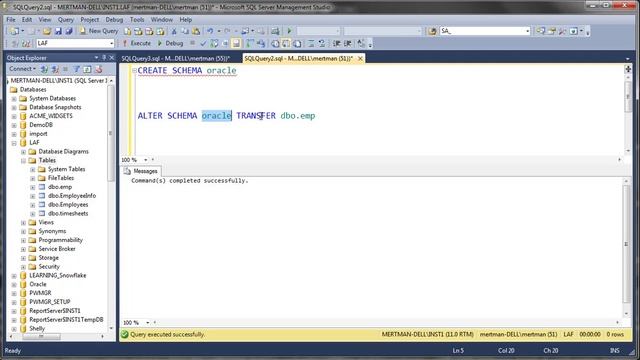Screen dimensions: 640x360
Task: Expand the System Databases node
Action: [x=14, y=98]
